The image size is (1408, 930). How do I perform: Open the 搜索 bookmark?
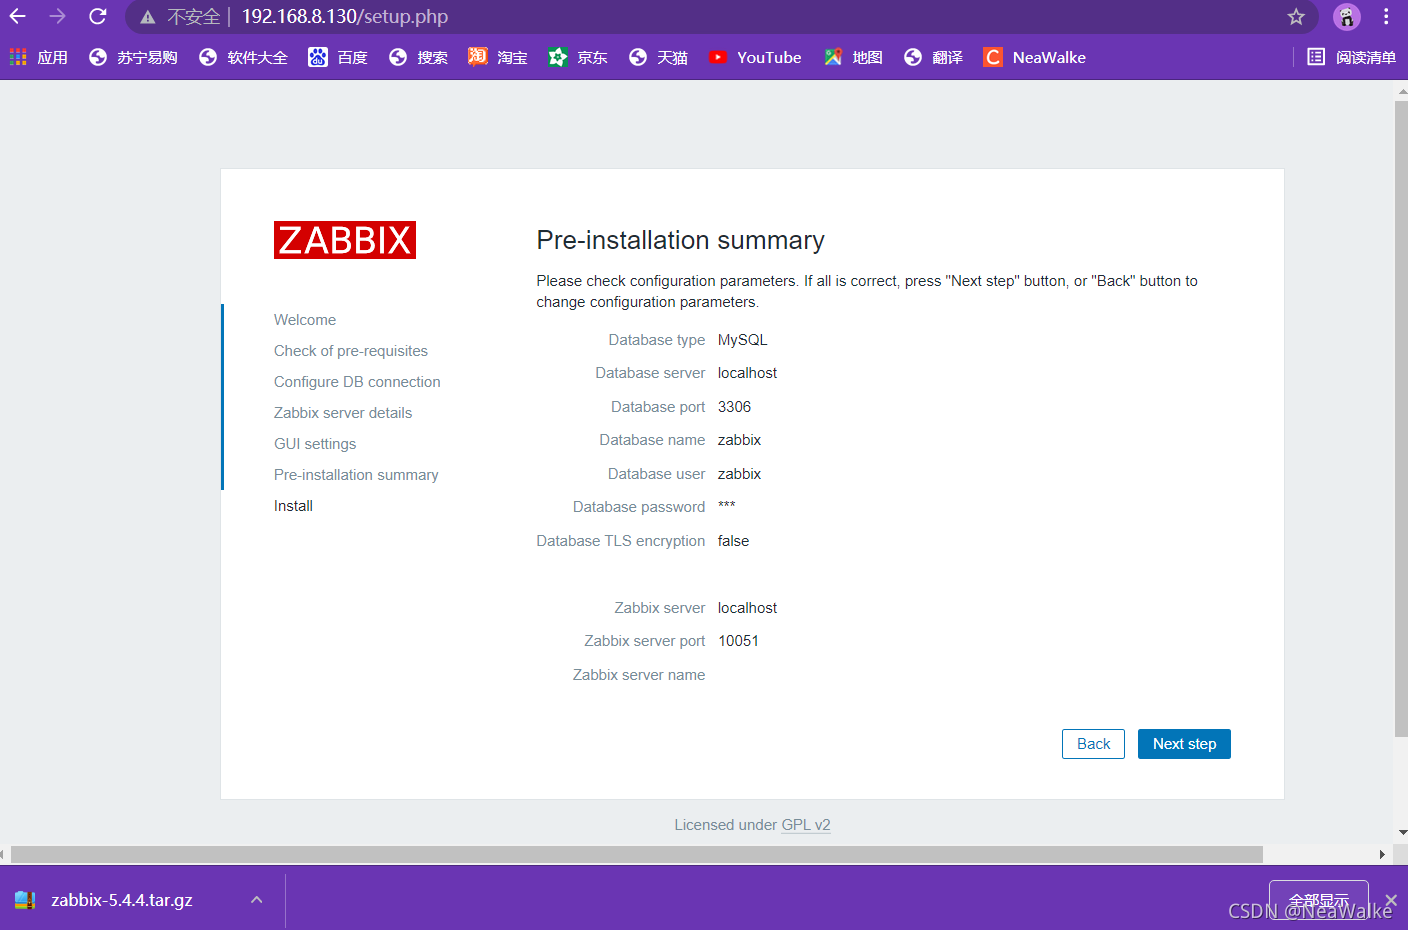418,57
